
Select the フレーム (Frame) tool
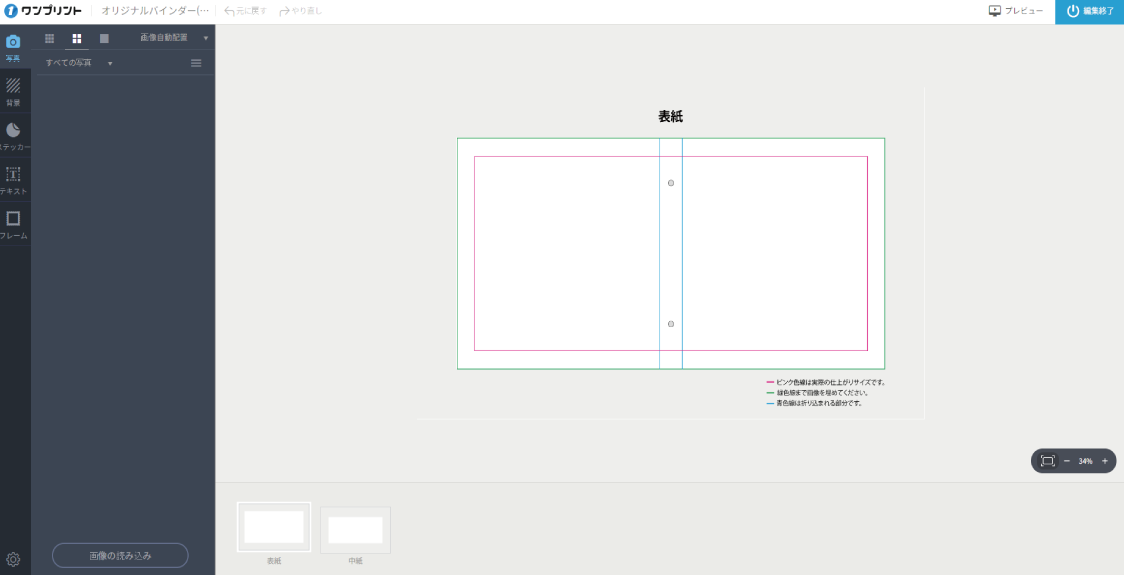pos(13,222)
